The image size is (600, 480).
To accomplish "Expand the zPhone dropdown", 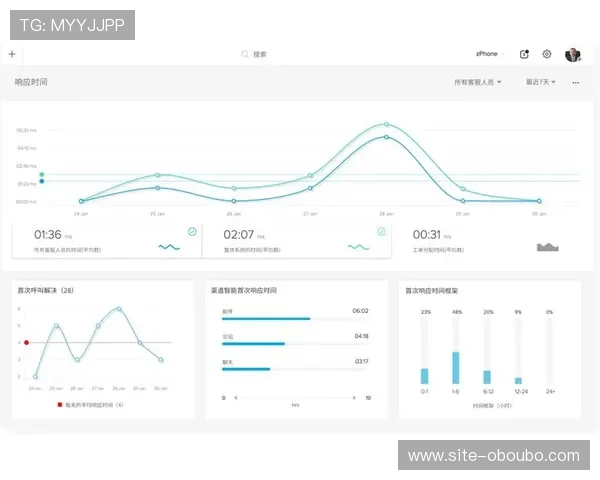I will pos(490,54).
